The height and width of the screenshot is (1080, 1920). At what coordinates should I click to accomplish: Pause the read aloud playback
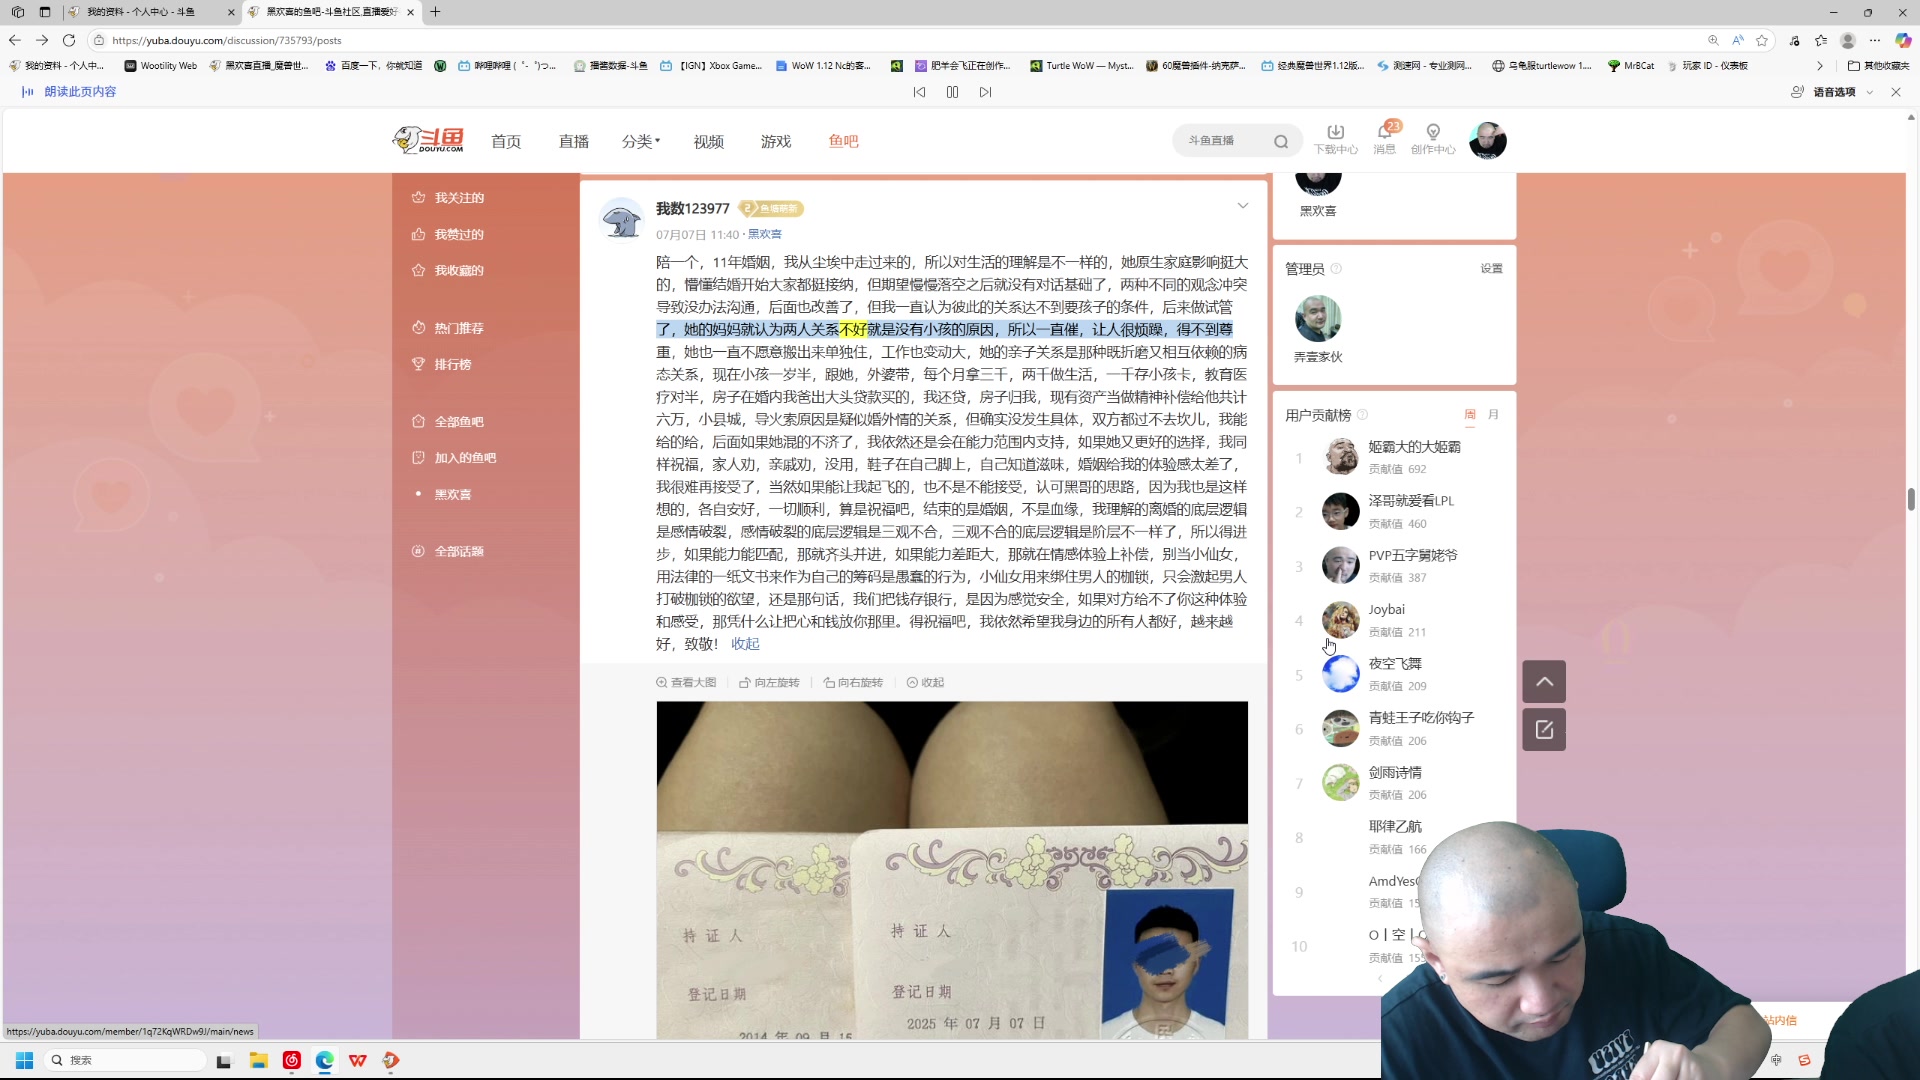[x=952, y=92]
